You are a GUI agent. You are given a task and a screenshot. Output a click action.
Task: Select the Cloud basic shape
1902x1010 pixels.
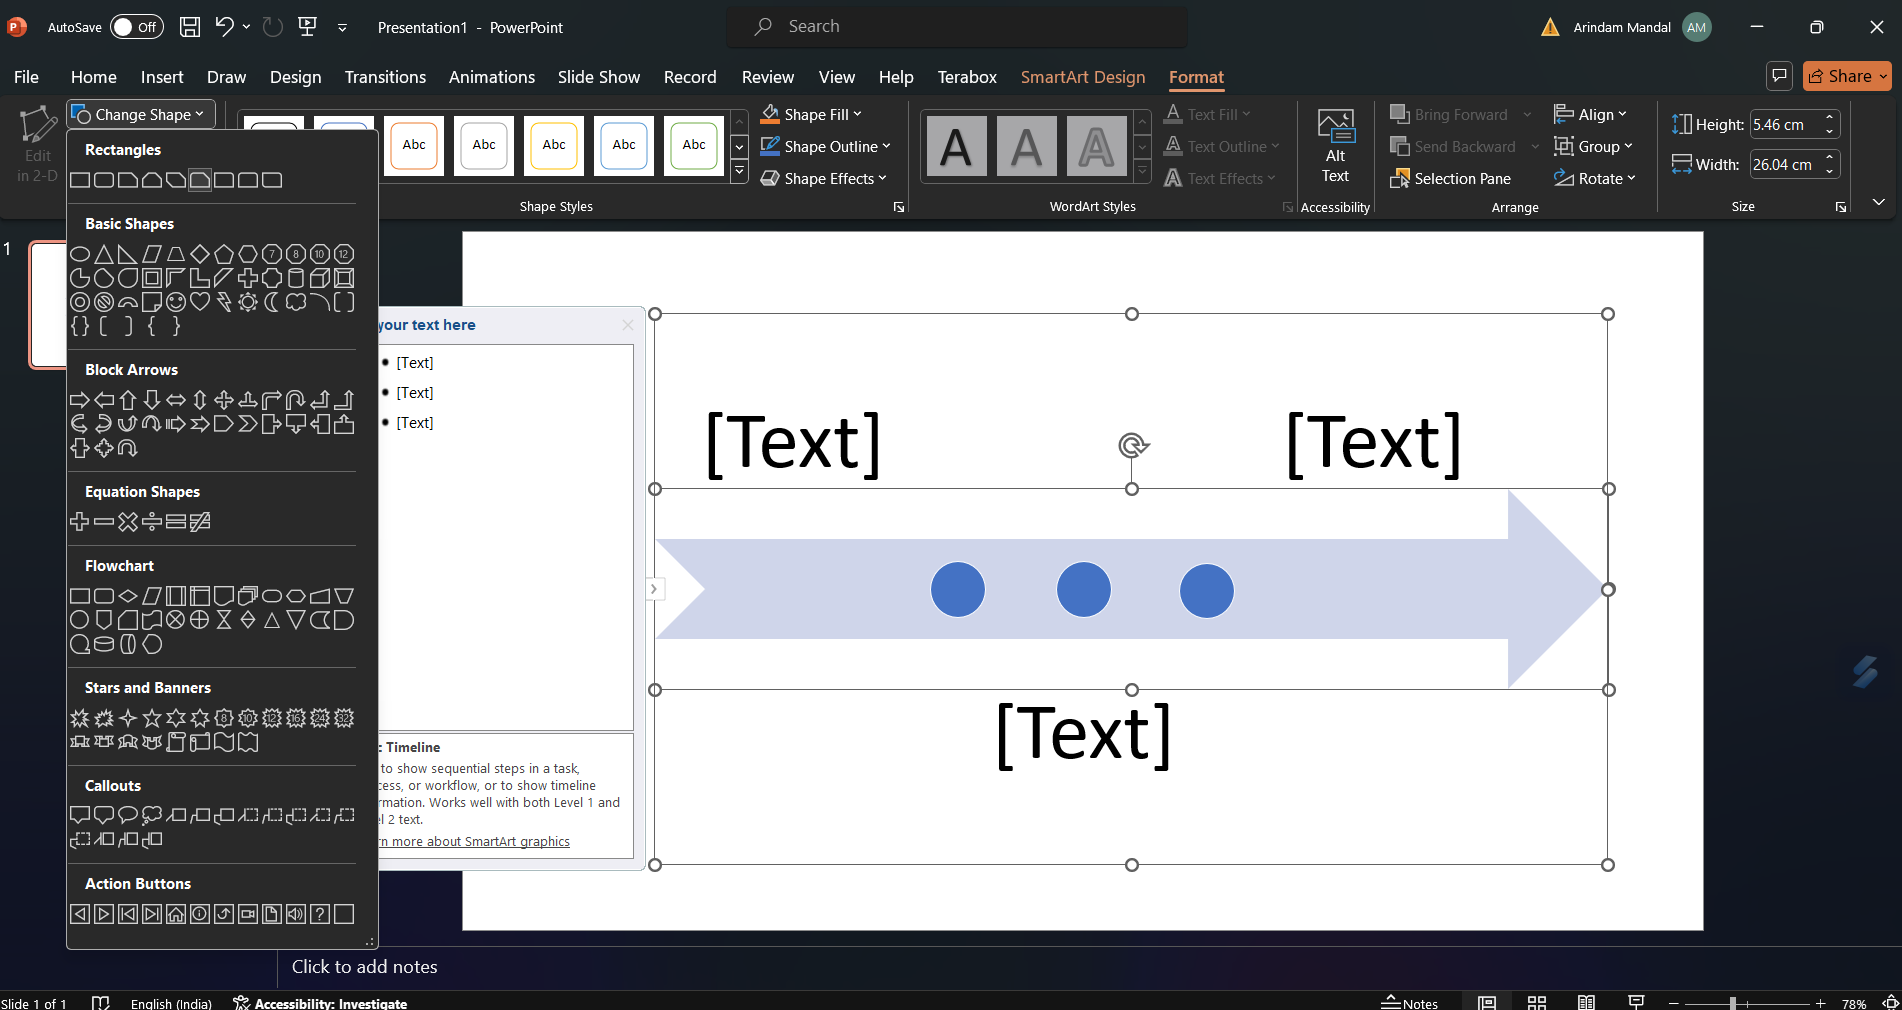click(x=296, y=302)
